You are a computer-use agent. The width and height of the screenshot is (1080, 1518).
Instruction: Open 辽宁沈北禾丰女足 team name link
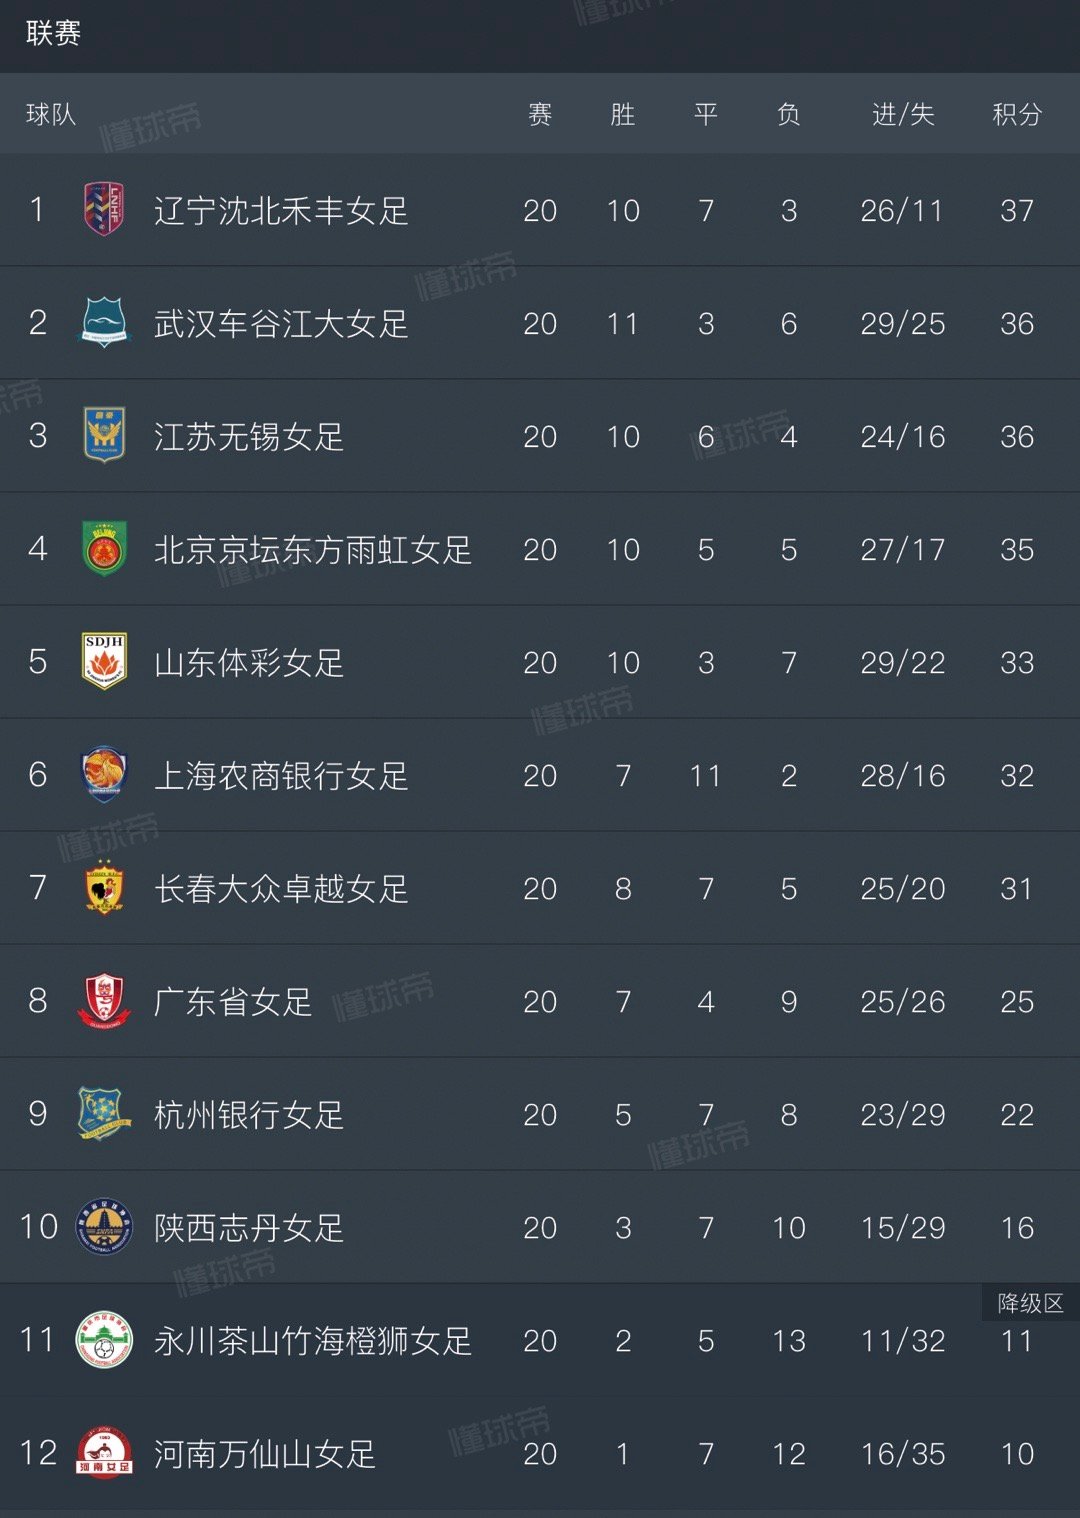point(281,210)
